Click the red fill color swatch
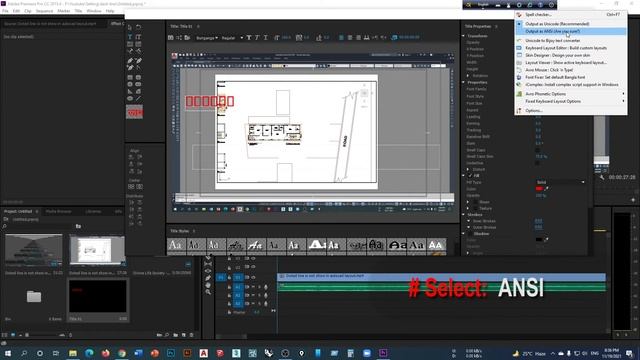The height and width of the screenshot is (360, 640). [x=539, y=189]
